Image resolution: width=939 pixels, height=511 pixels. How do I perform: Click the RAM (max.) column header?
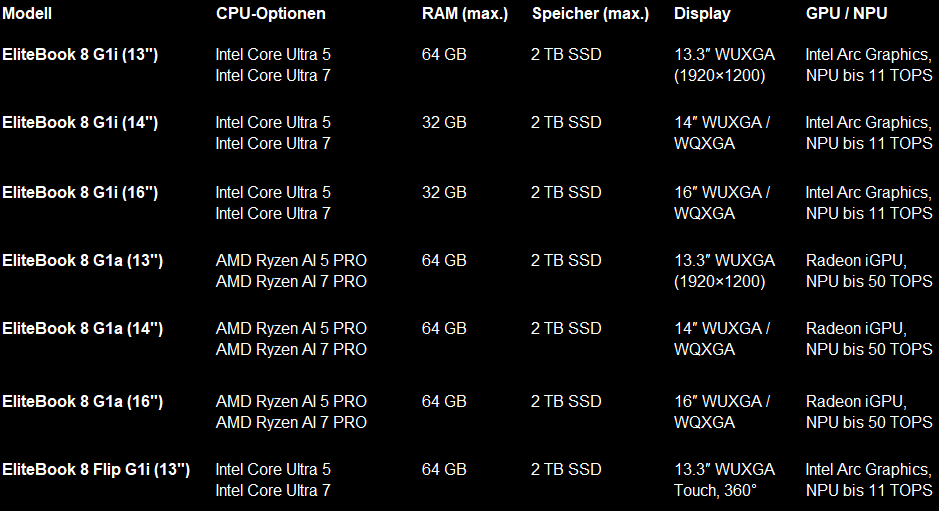(465, 14)
